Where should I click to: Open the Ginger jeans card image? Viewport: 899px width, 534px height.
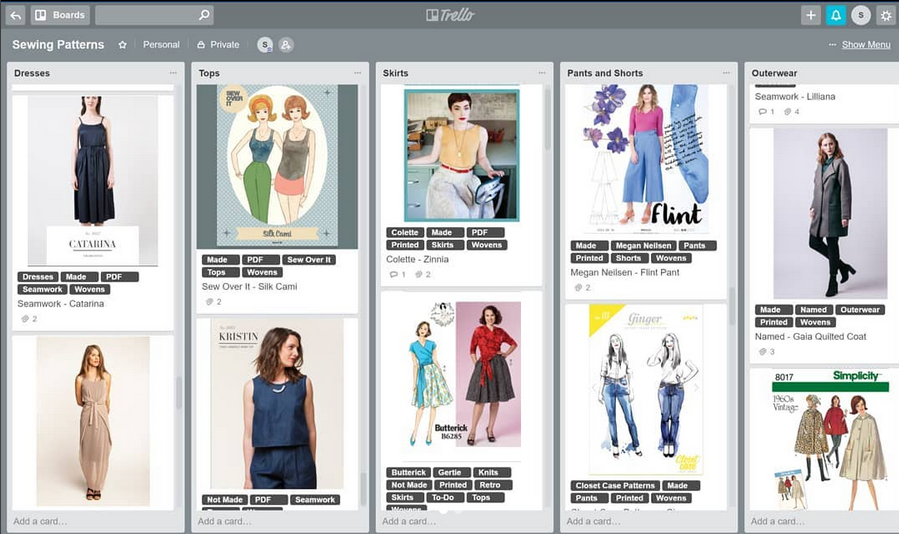coord(646,390)
